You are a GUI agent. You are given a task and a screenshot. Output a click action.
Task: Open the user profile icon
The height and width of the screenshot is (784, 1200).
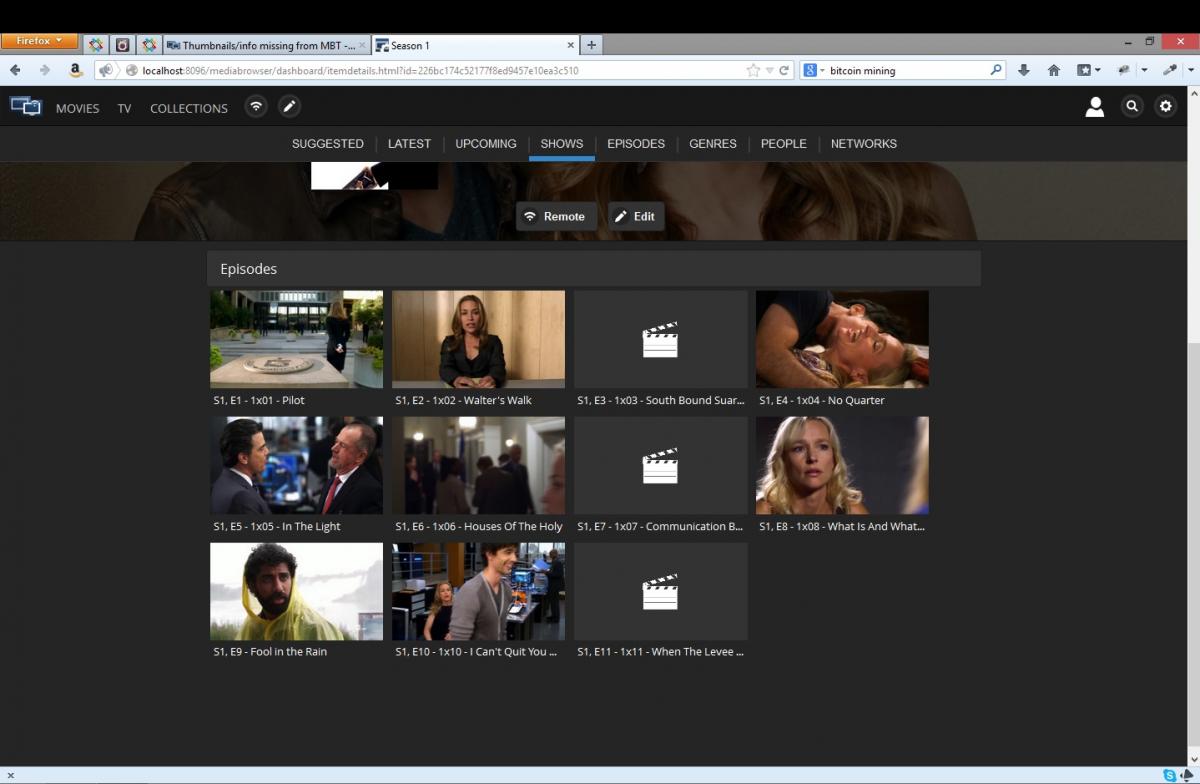tap(1095, 107)
